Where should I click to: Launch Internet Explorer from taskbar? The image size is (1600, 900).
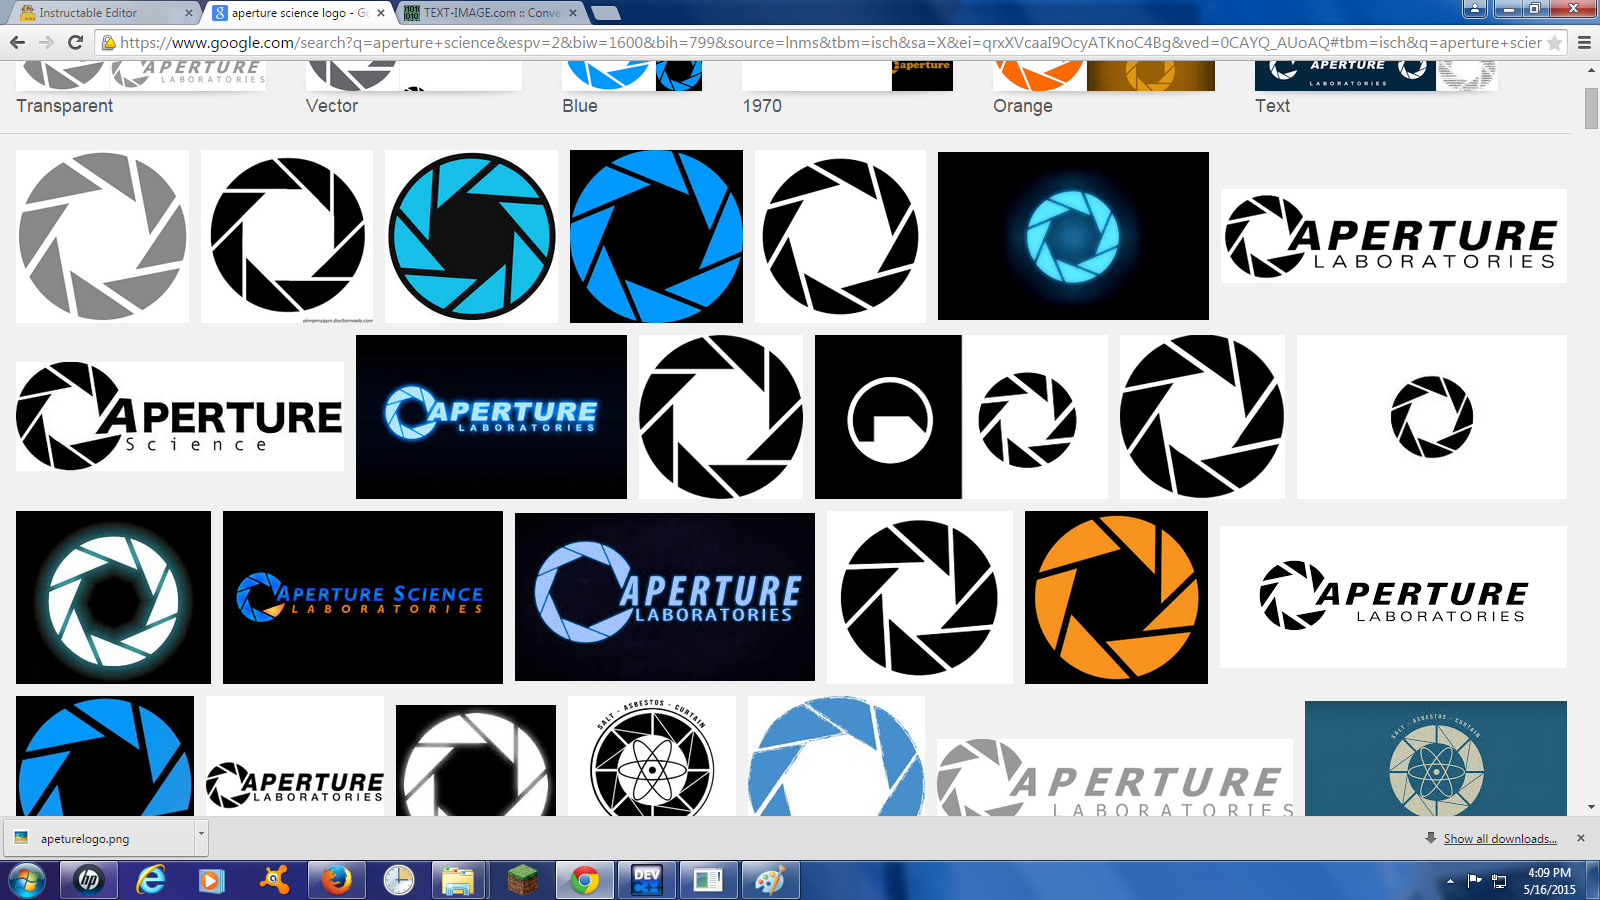(x=151, y=881)
